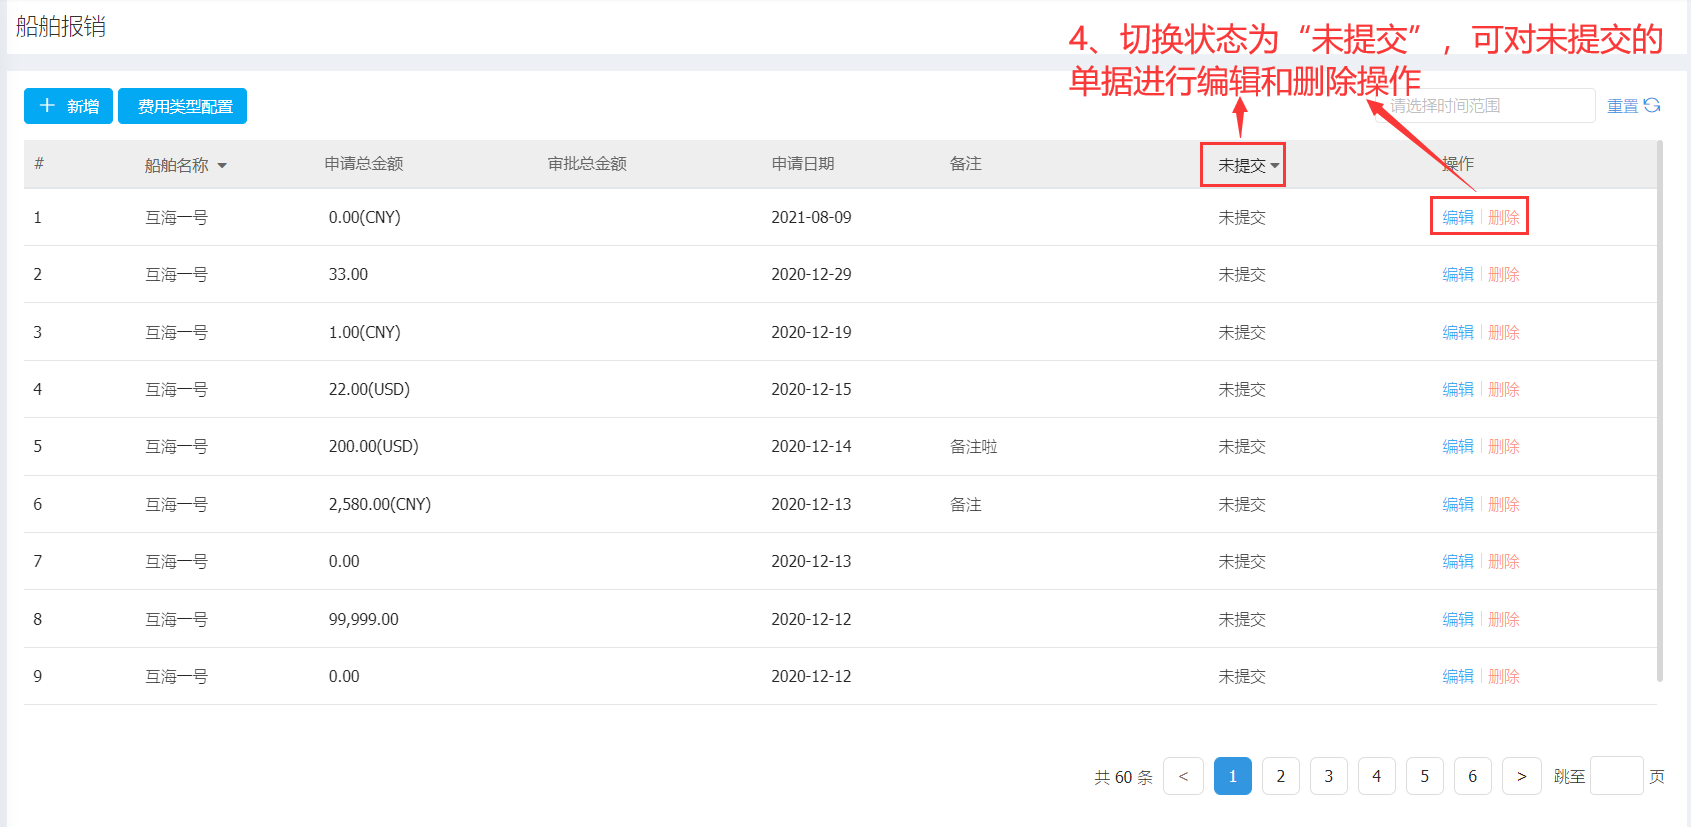Edit the 2020-12-19 record
The image size is (1691, 827).
click(x=1458, y=332)
